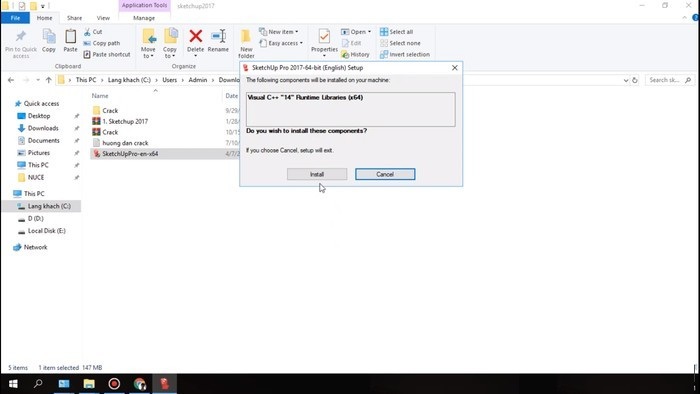Click Lang khach (C:) in address bar

pos(129,80)
